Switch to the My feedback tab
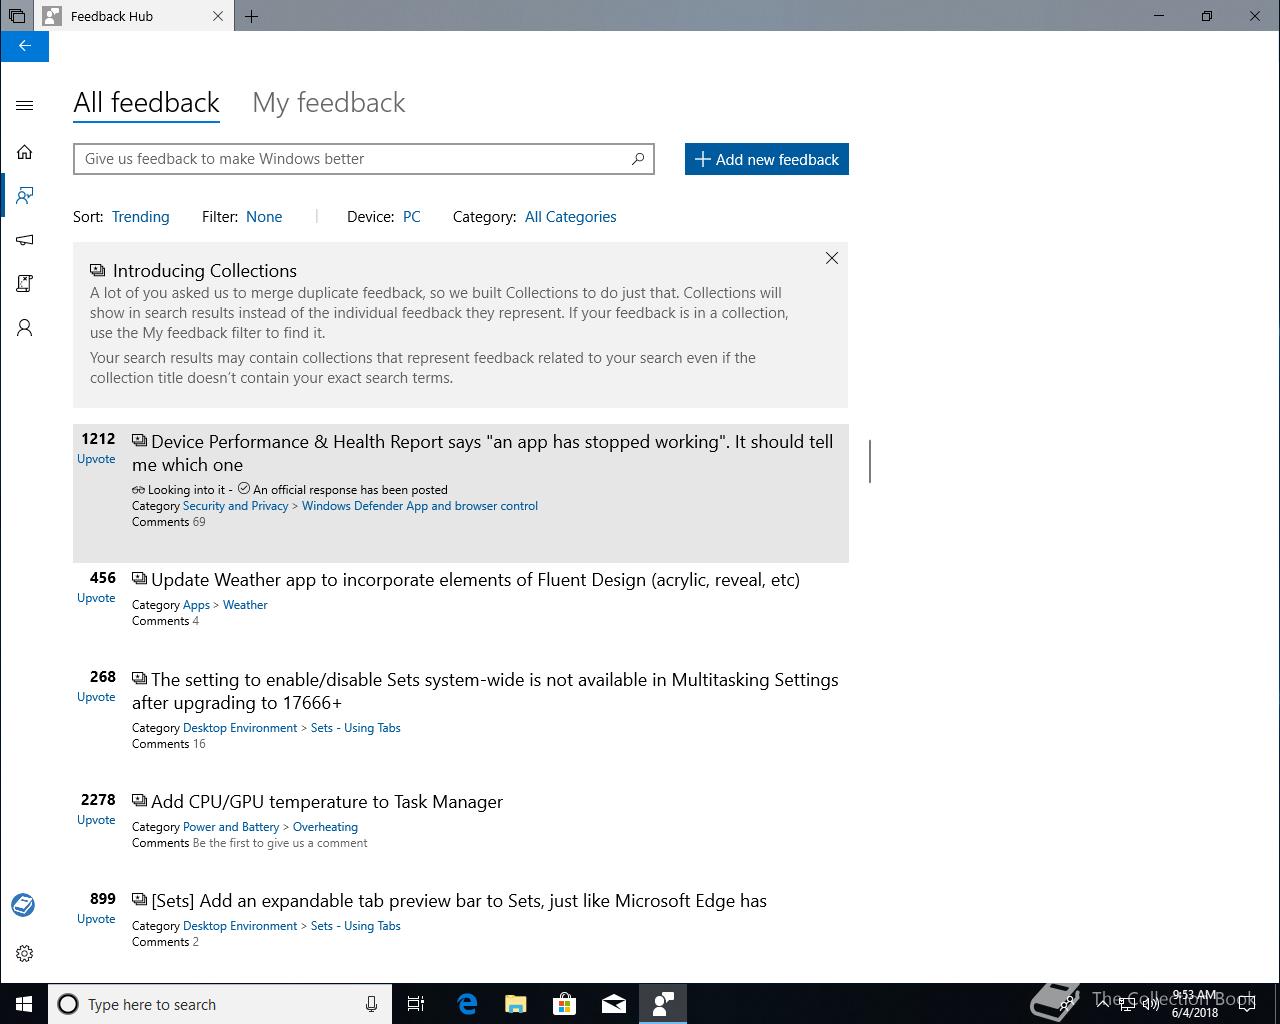The width and height of the screenshot is (1280, 1024). (x=329, y=103)
